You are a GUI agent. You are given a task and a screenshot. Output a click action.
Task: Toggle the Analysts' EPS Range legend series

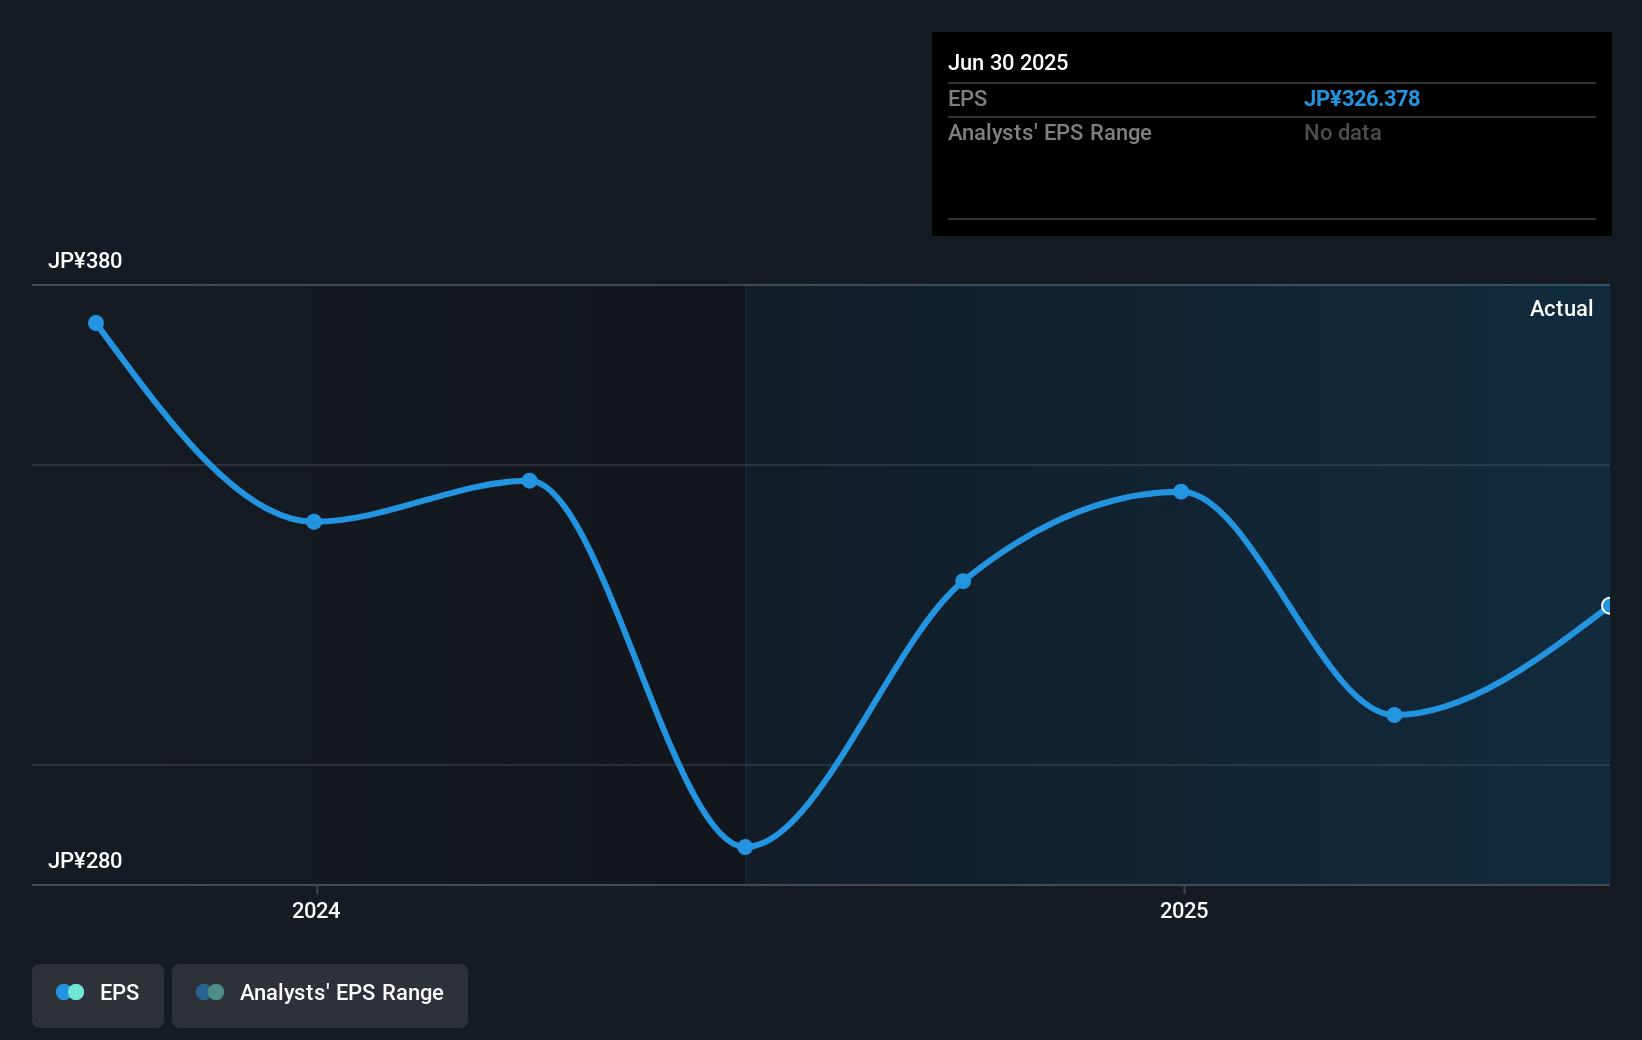320,995
